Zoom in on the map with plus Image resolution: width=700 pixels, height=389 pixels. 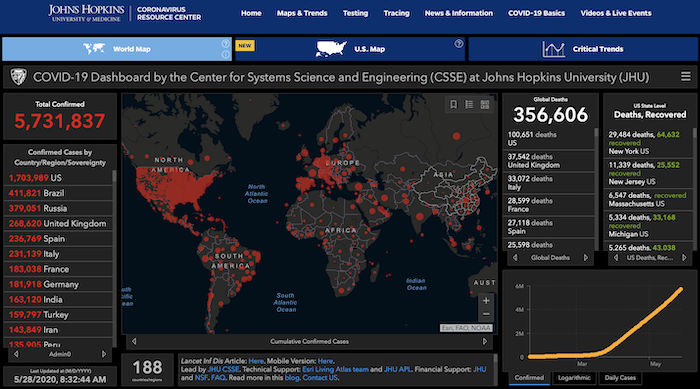[486, 301]
